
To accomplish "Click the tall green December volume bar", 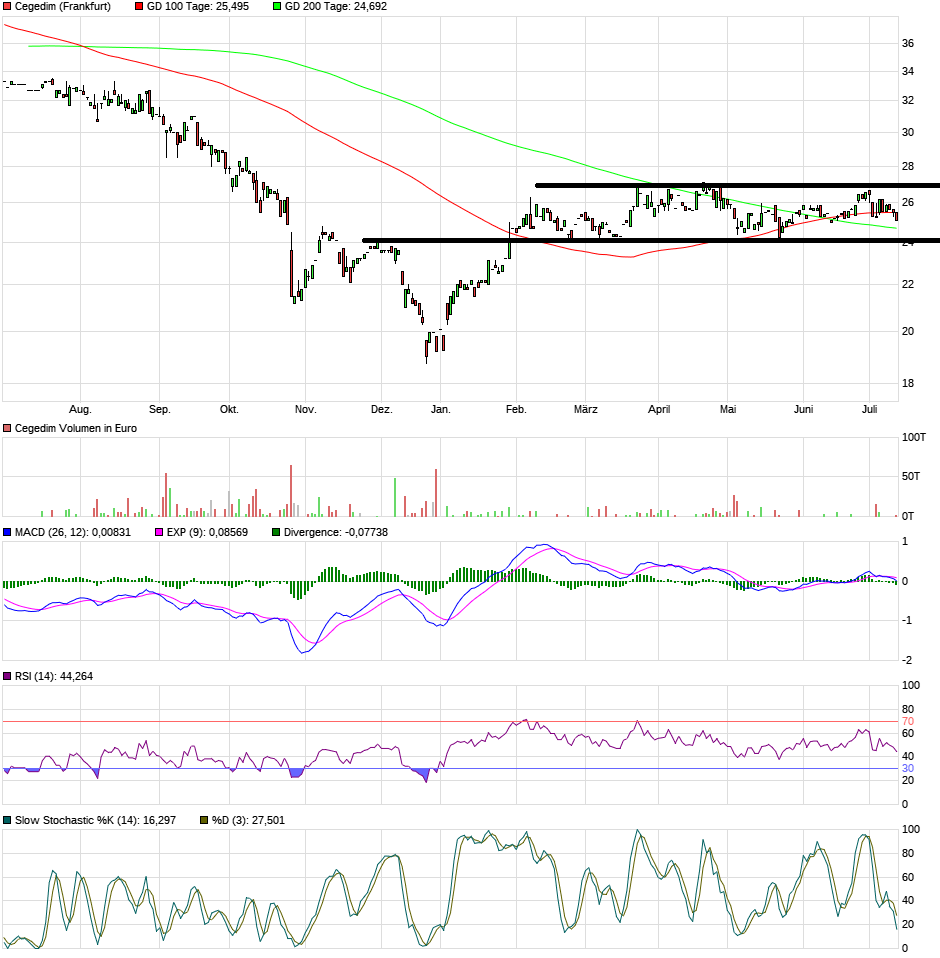I will click(x=395, y=497).
